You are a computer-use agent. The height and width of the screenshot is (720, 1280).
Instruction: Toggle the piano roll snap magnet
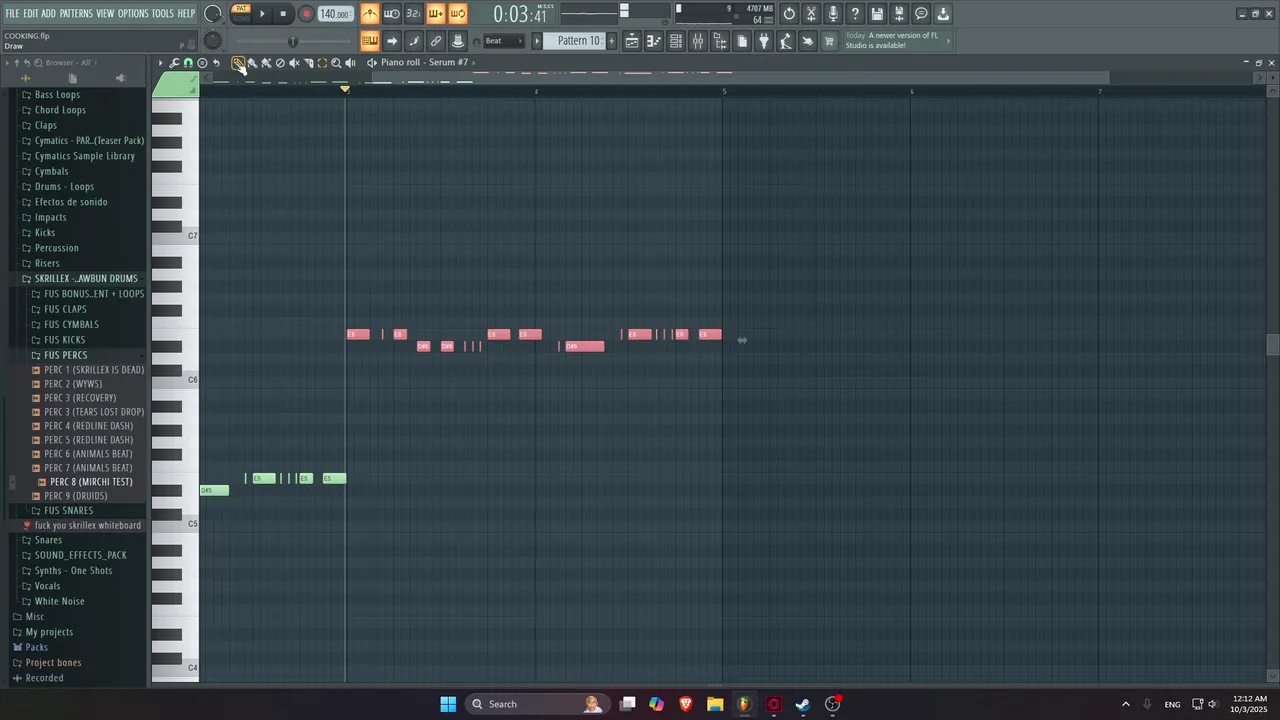[188, 62]
